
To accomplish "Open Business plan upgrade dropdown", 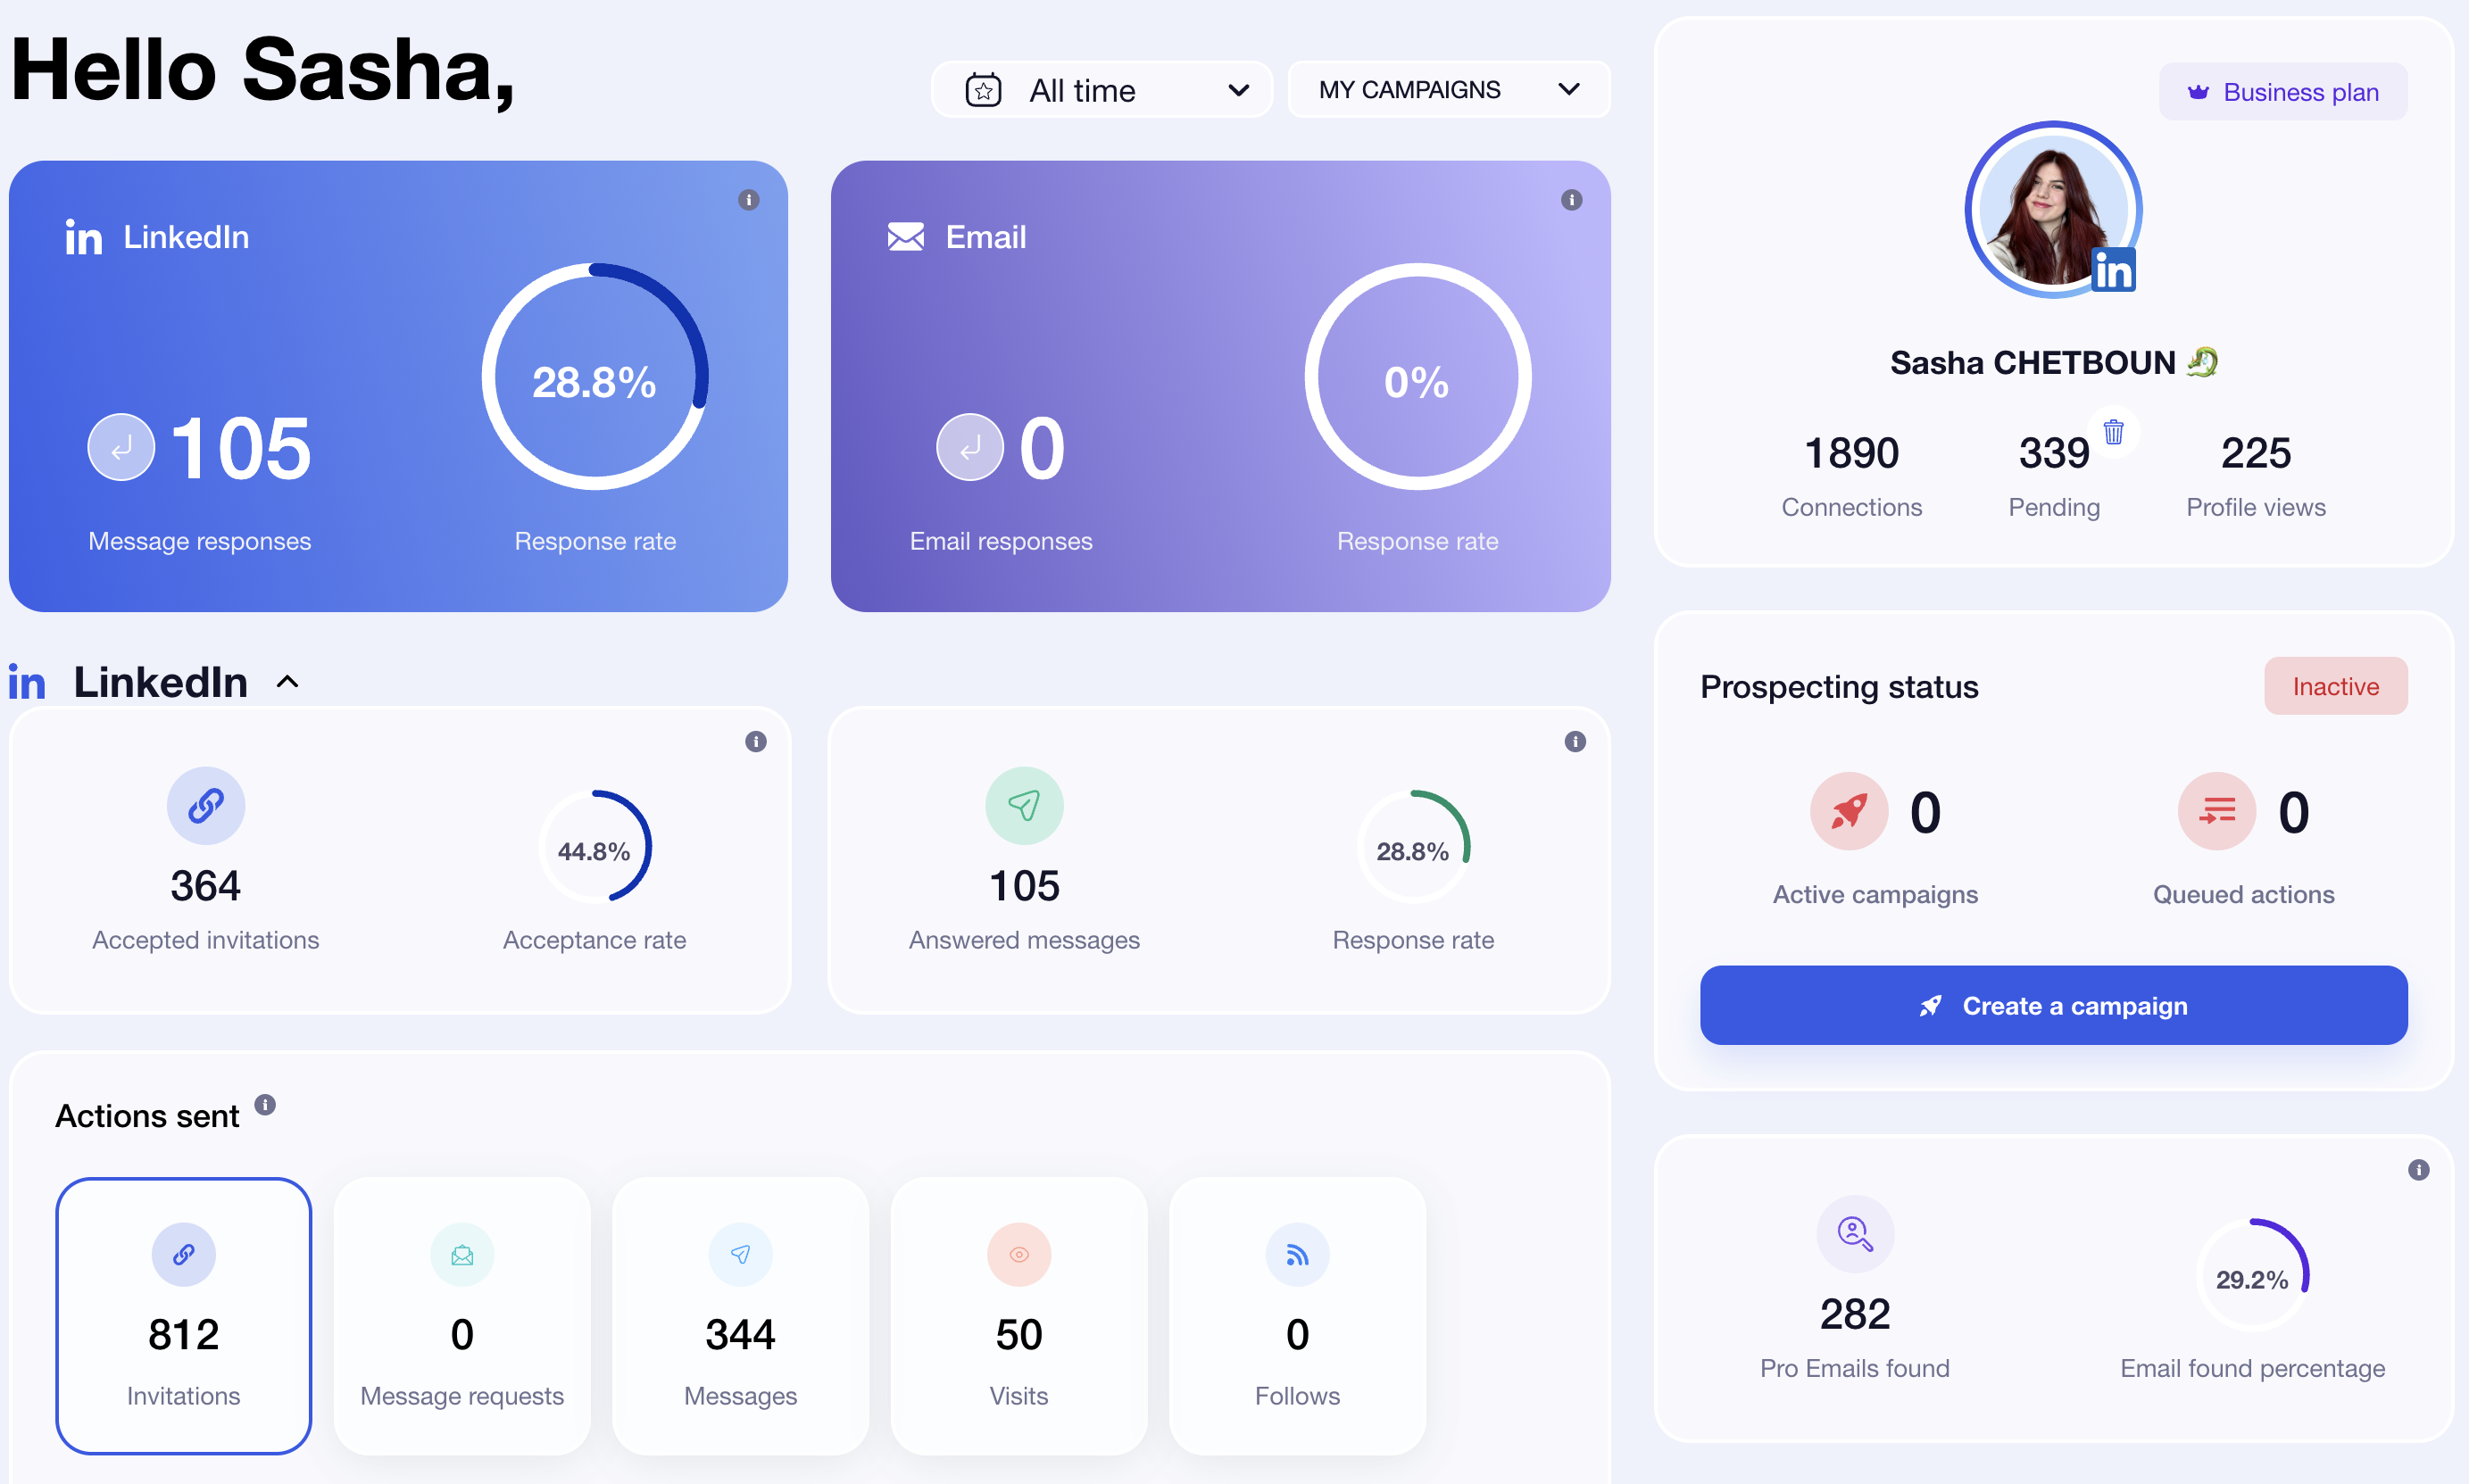I will click(2284, 90).
